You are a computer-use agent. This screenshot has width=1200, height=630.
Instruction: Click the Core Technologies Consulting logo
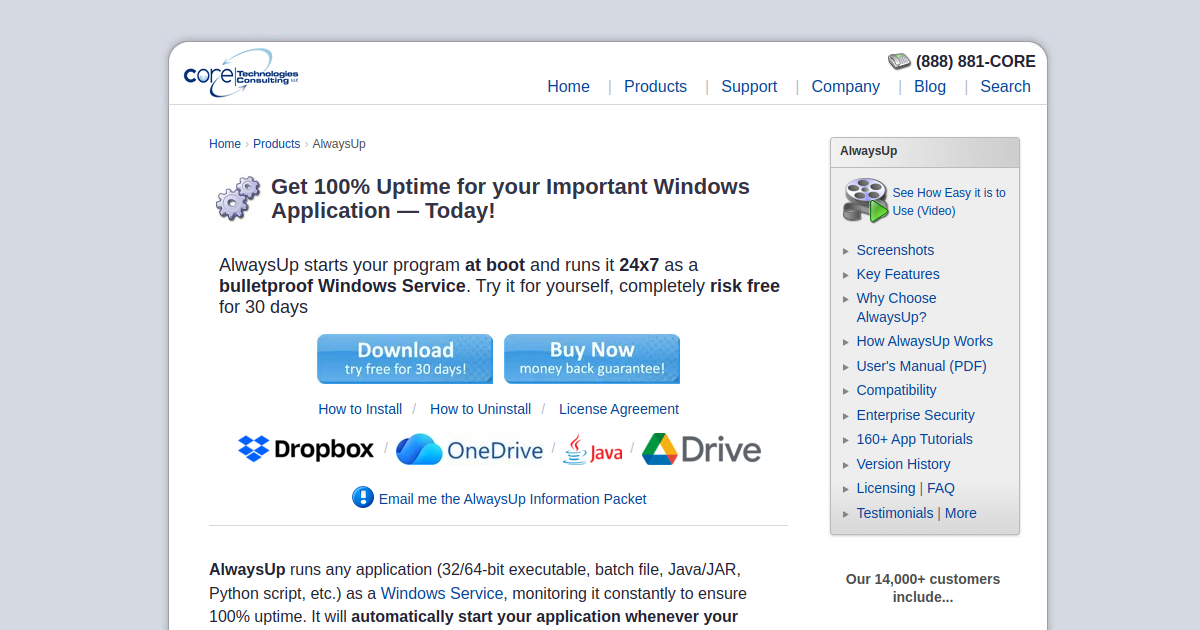tap(241, 73)
